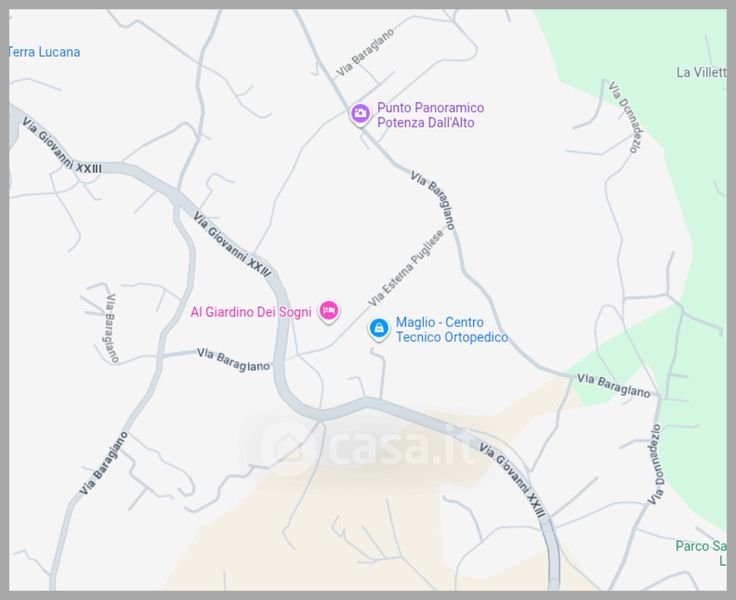The width and height of the screenshot is (736, 600).
Task: Select the Parco Sa green park label
Action: 701,546
